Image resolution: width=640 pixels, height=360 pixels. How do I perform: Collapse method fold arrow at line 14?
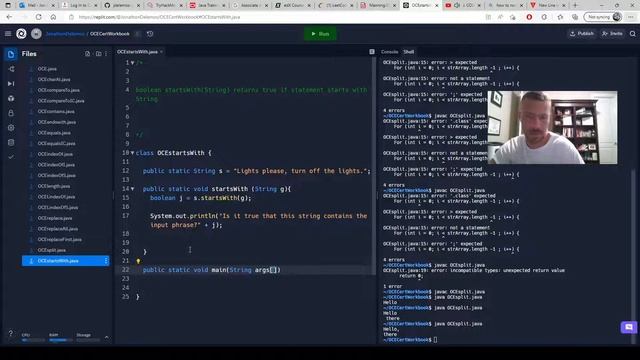pos(132,189)
